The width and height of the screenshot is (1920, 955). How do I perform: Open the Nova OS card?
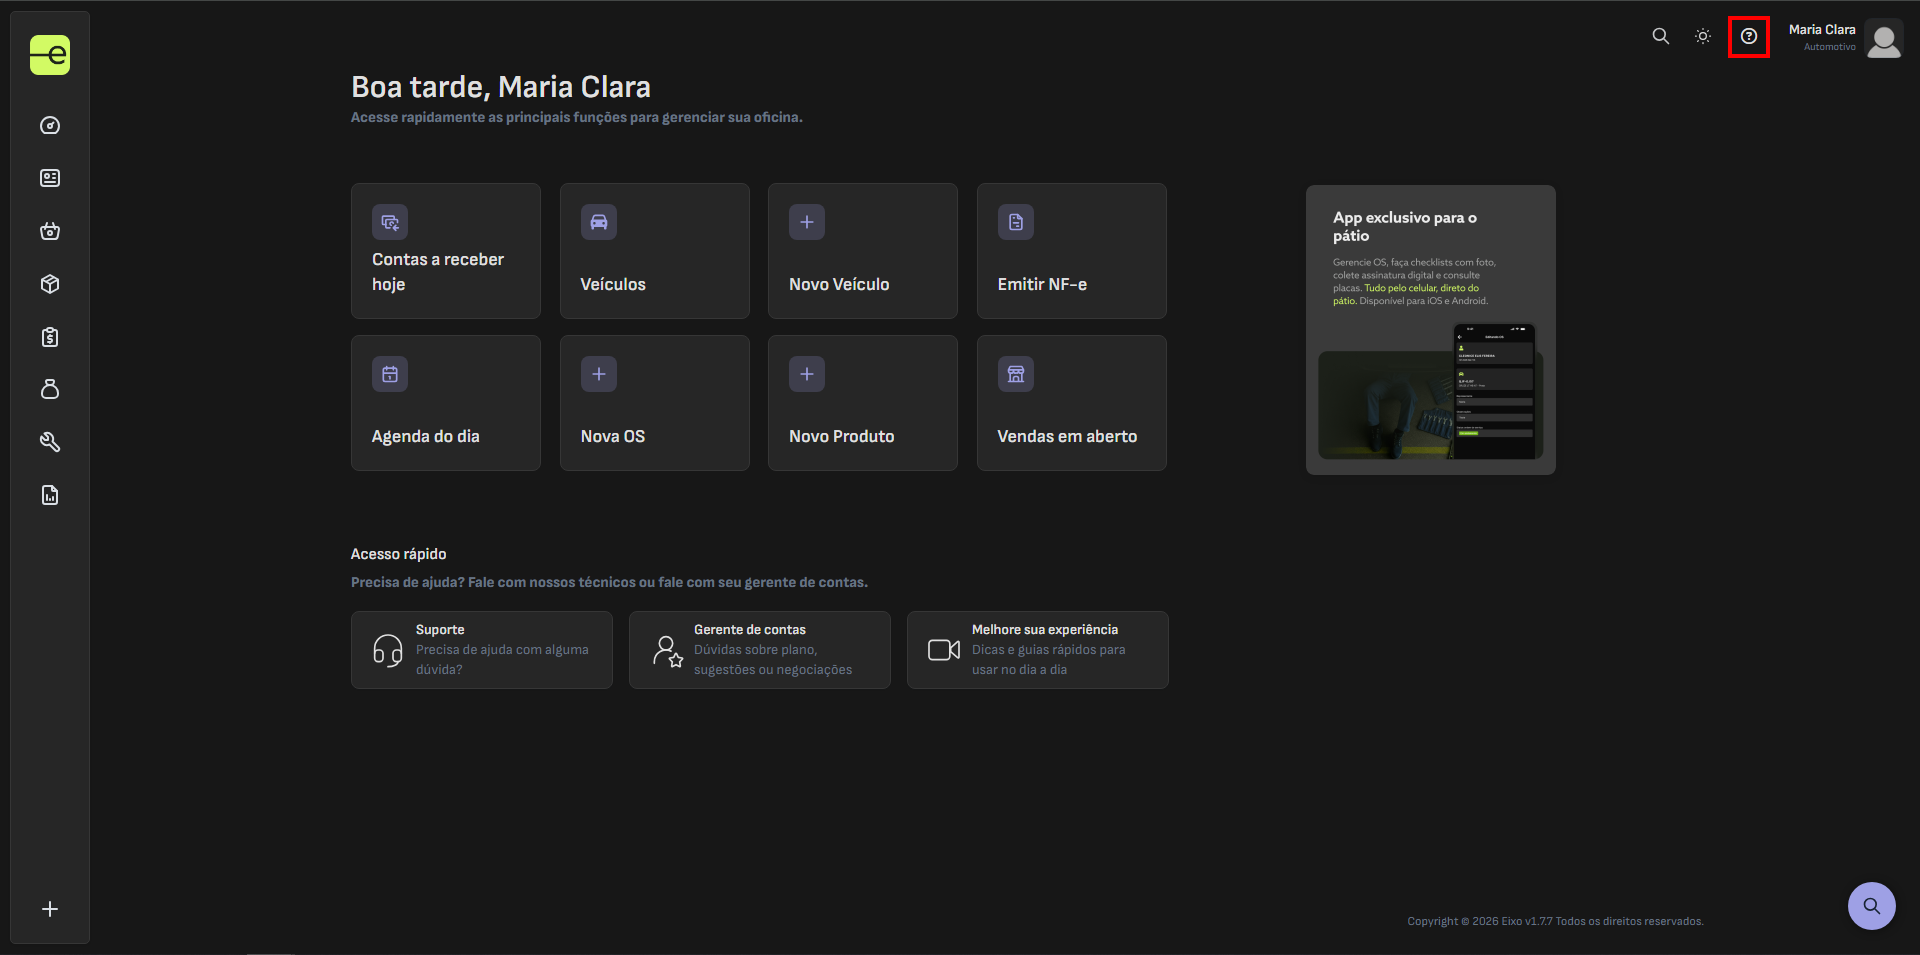coord(655,403)
